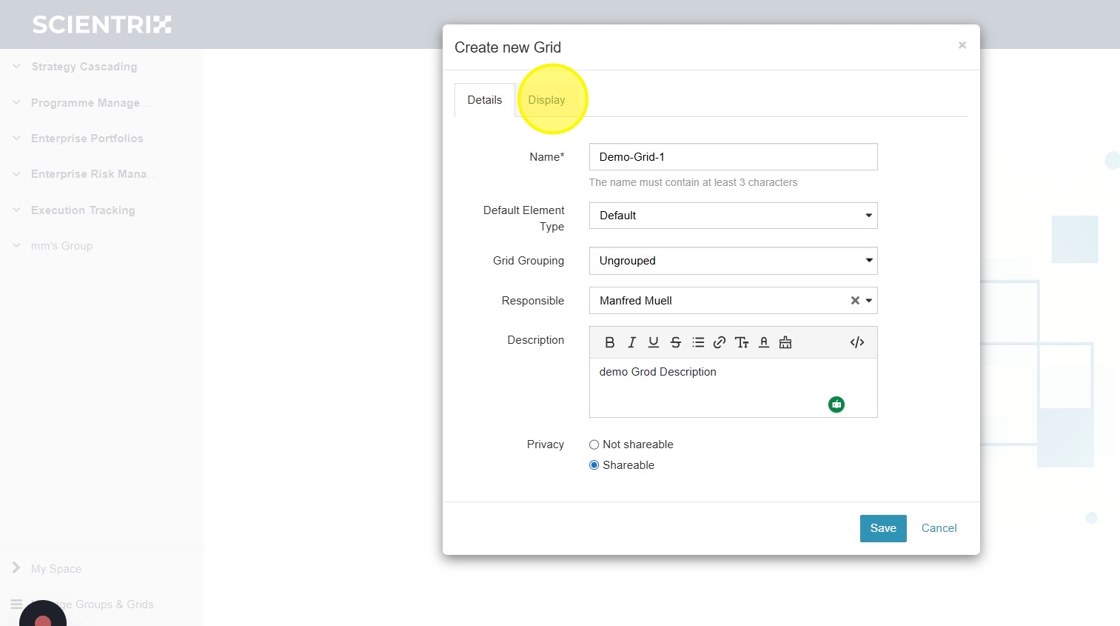Switch to HTML code view
The width and height of the screenshot is (1120, 626).
tap(857, 342)
